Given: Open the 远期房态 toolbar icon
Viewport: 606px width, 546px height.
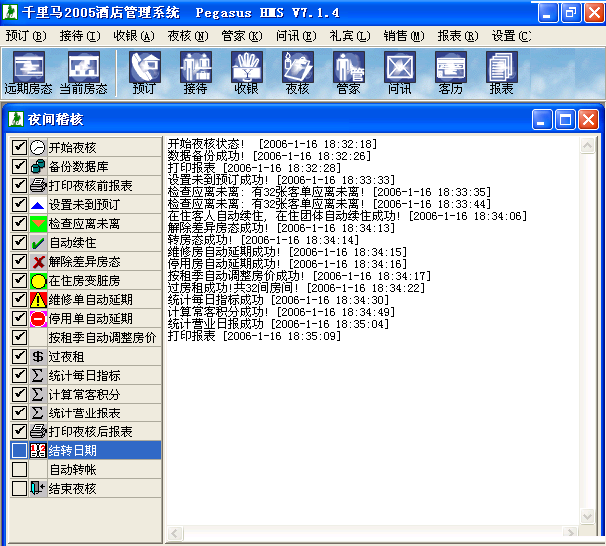Looking at the screenshot, I should pyautogui.click(x=29, y=73).
